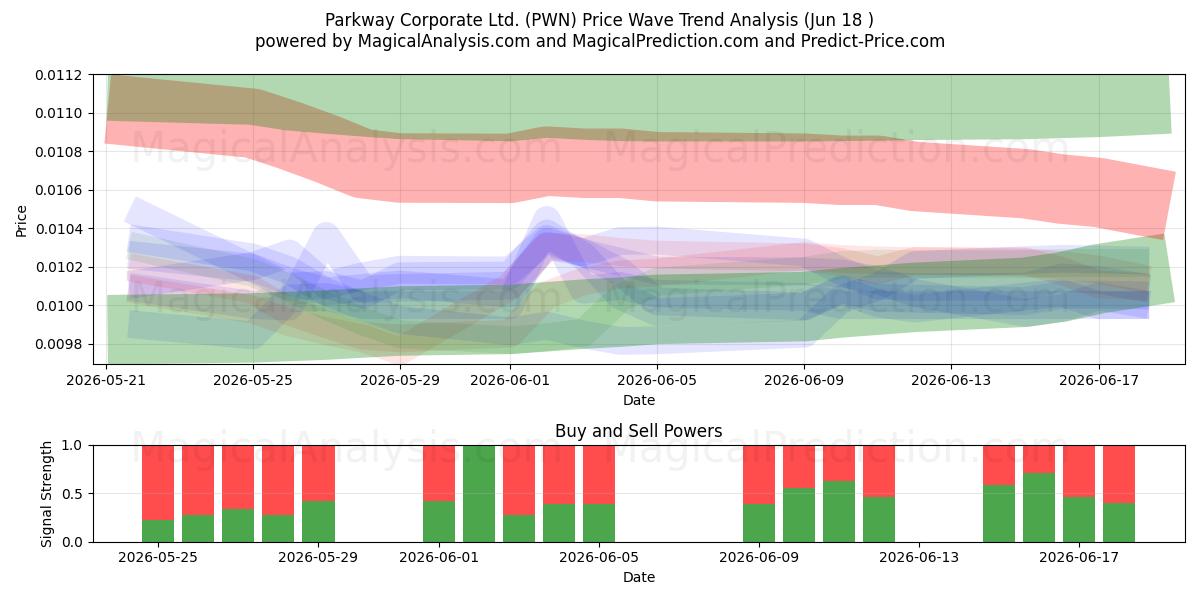Click the green buy bar at 2026-05-25
This screenshot has height=600, width=1200.
click(158, 530)
